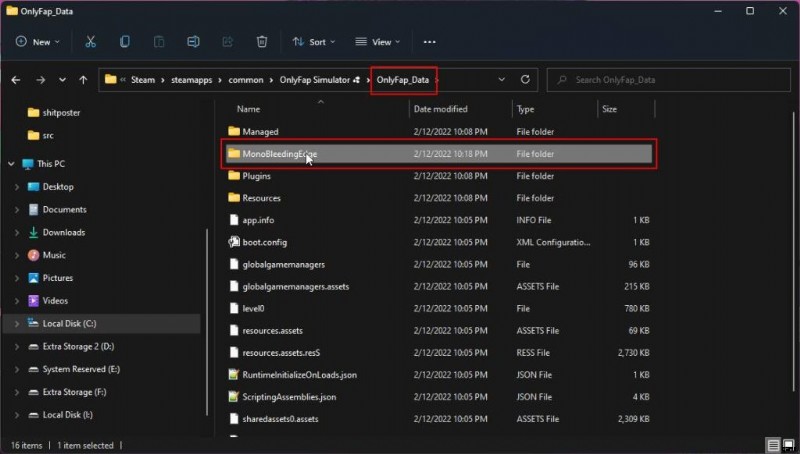Sort by the Name column header
The height and width of the screenshot is (454, 800).
[x=248, y=109]
